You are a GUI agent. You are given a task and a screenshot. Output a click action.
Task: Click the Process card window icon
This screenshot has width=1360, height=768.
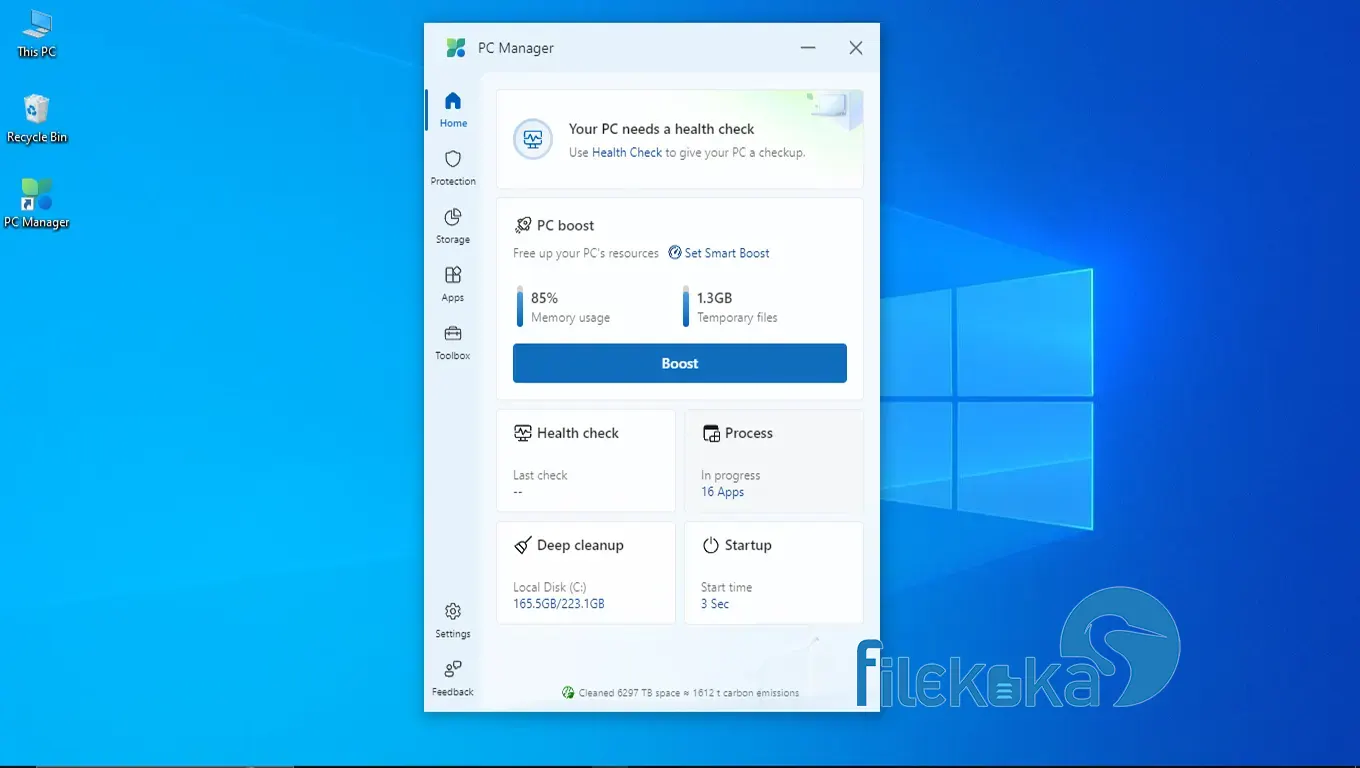pyautogui.click(x=711, y=433)
